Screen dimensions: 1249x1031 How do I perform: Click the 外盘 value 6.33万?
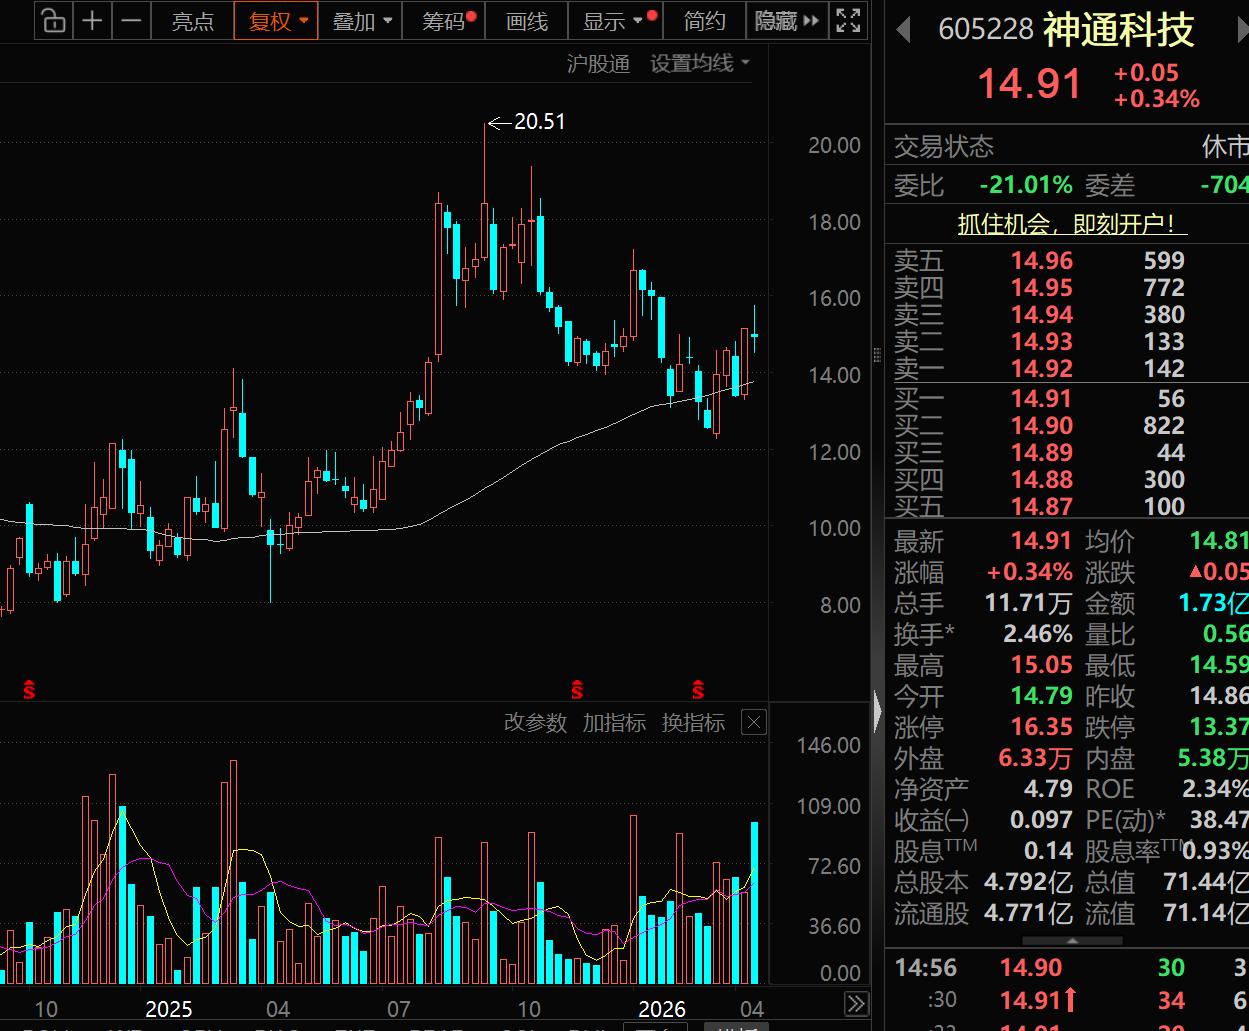point(1035,758)
